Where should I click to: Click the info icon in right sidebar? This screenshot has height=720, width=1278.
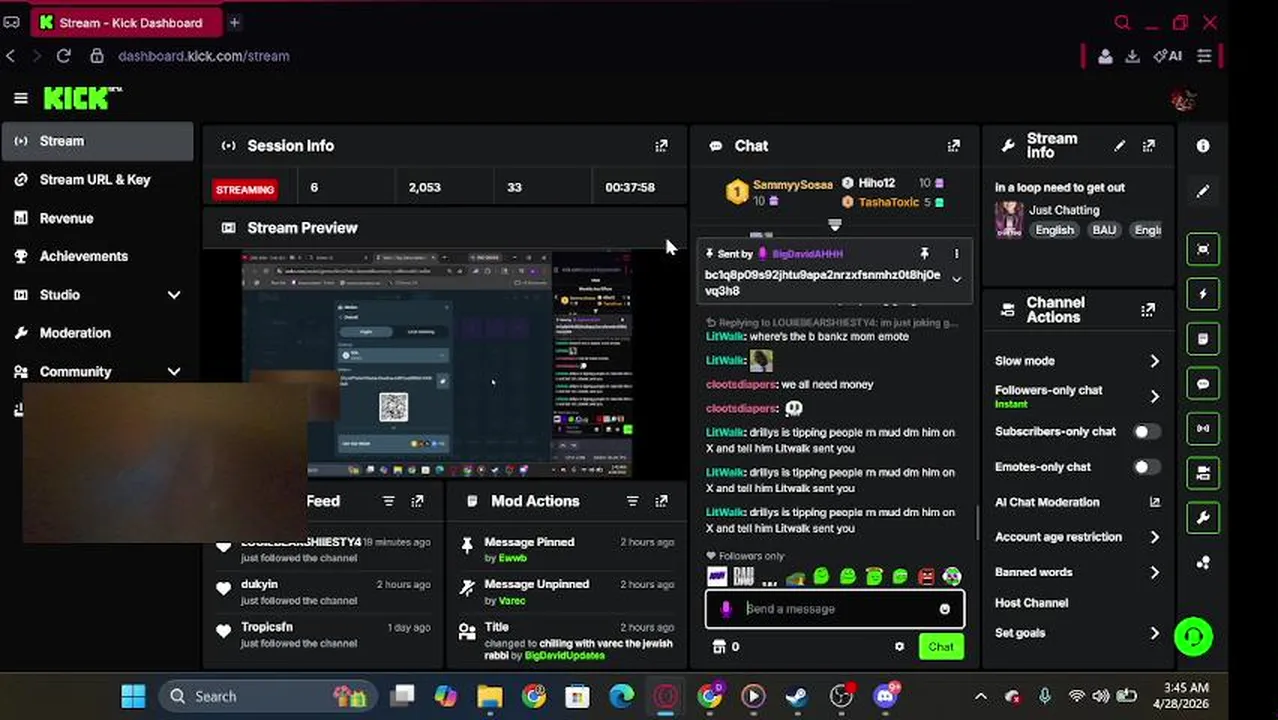point(1203,146)
